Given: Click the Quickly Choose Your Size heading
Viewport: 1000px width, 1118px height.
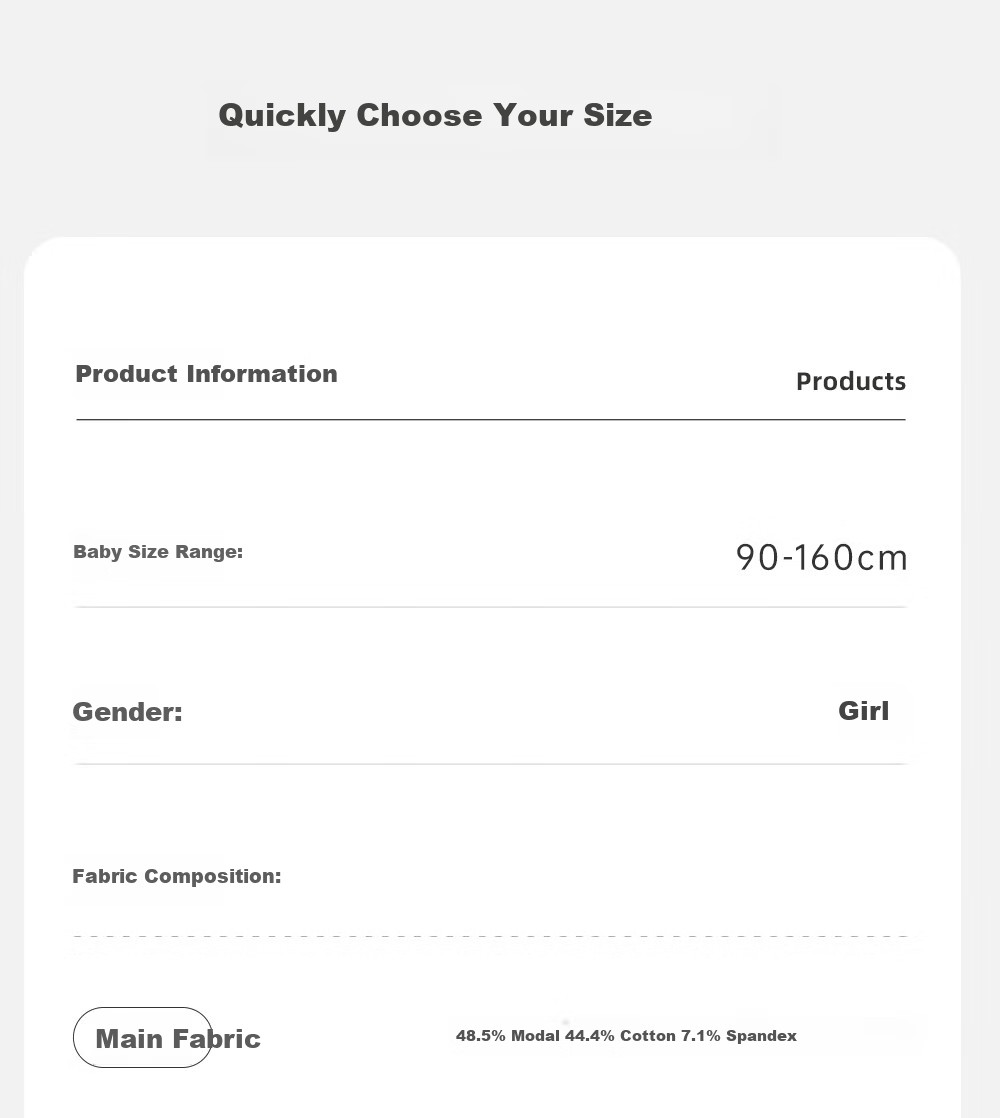Looking at the screenshot, I should (435, 116).
